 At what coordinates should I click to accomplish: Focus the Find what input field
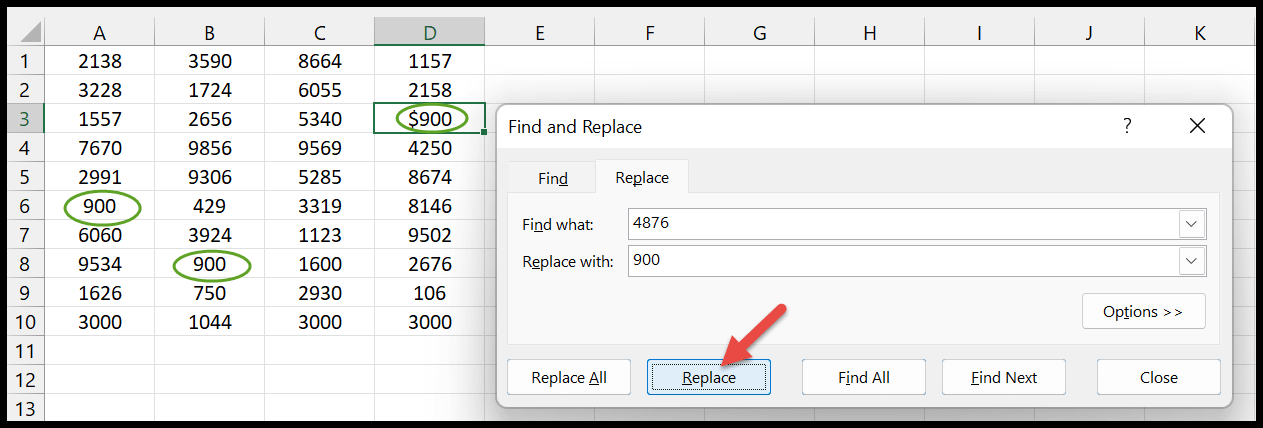coord(904,224)
